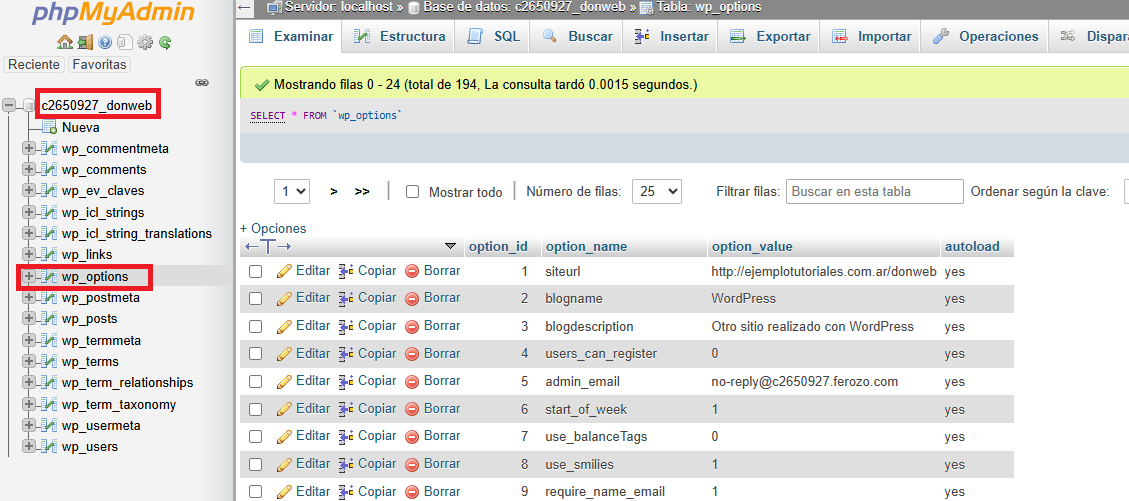This screenshot has height=501, width=1129.
Task: Open wp_options table in the tree
Action: tap(95, 276)
